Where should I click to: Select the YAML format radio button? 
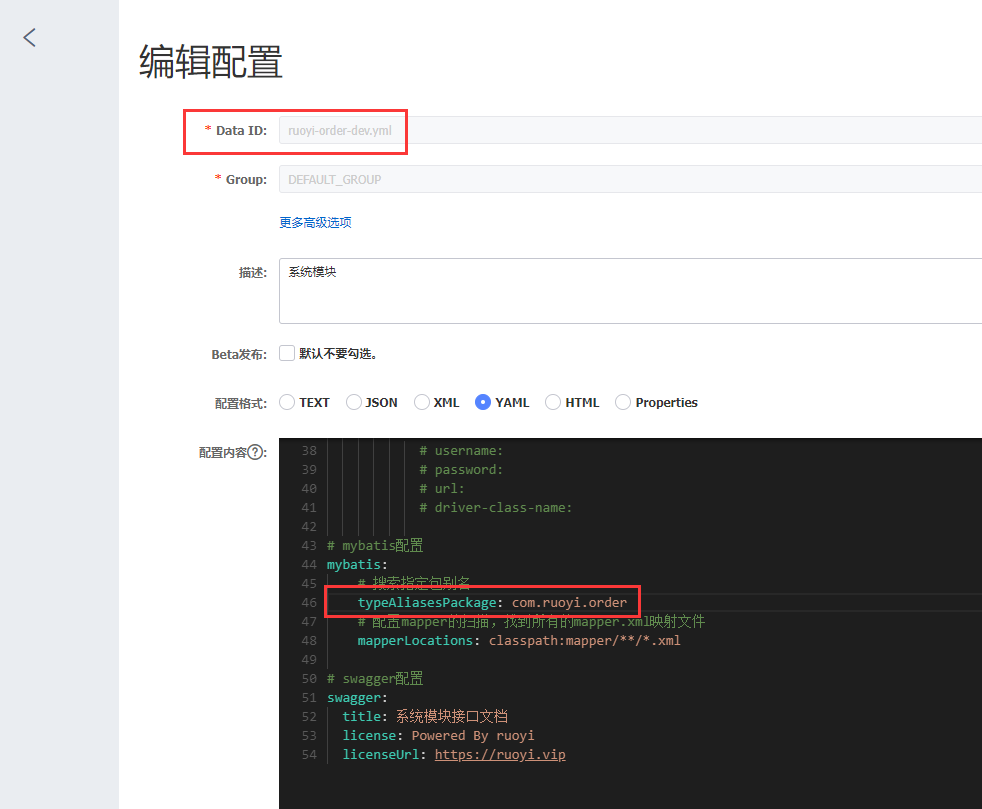(x=483, y=402)
